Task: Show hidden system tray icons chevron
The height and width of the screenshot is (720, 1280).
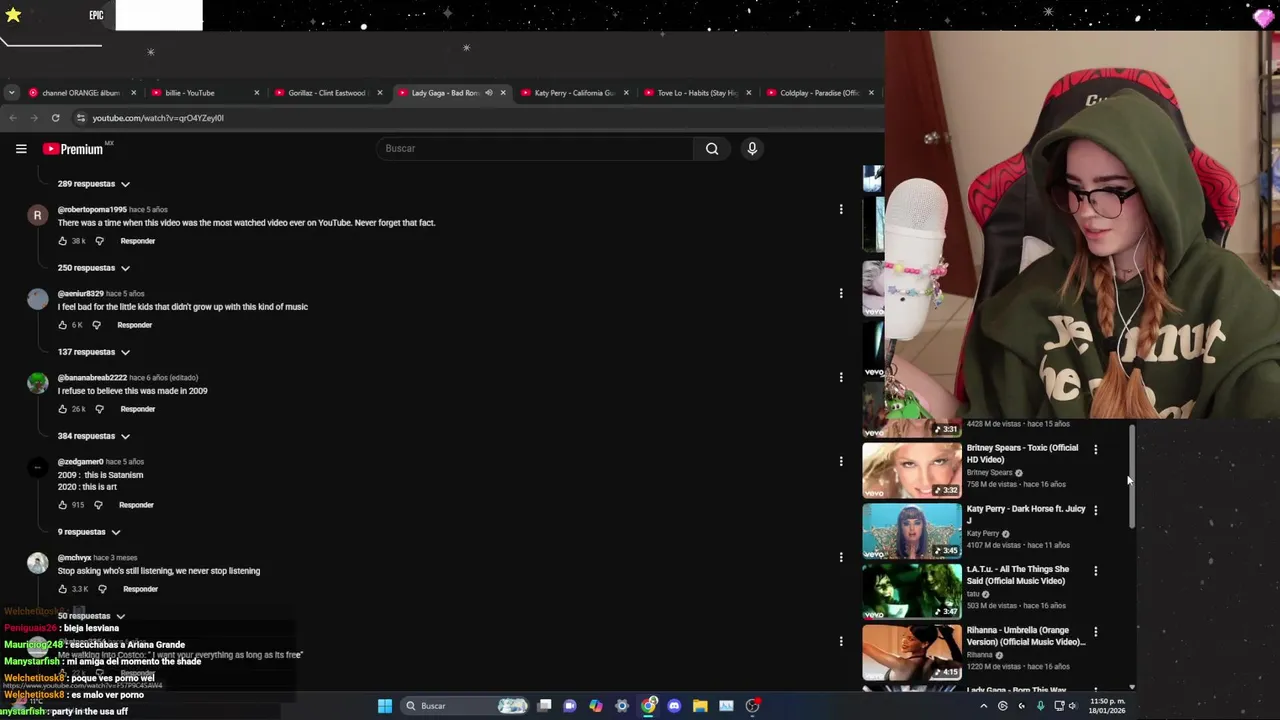Action: pyautogui.click(x=983, y=706)
